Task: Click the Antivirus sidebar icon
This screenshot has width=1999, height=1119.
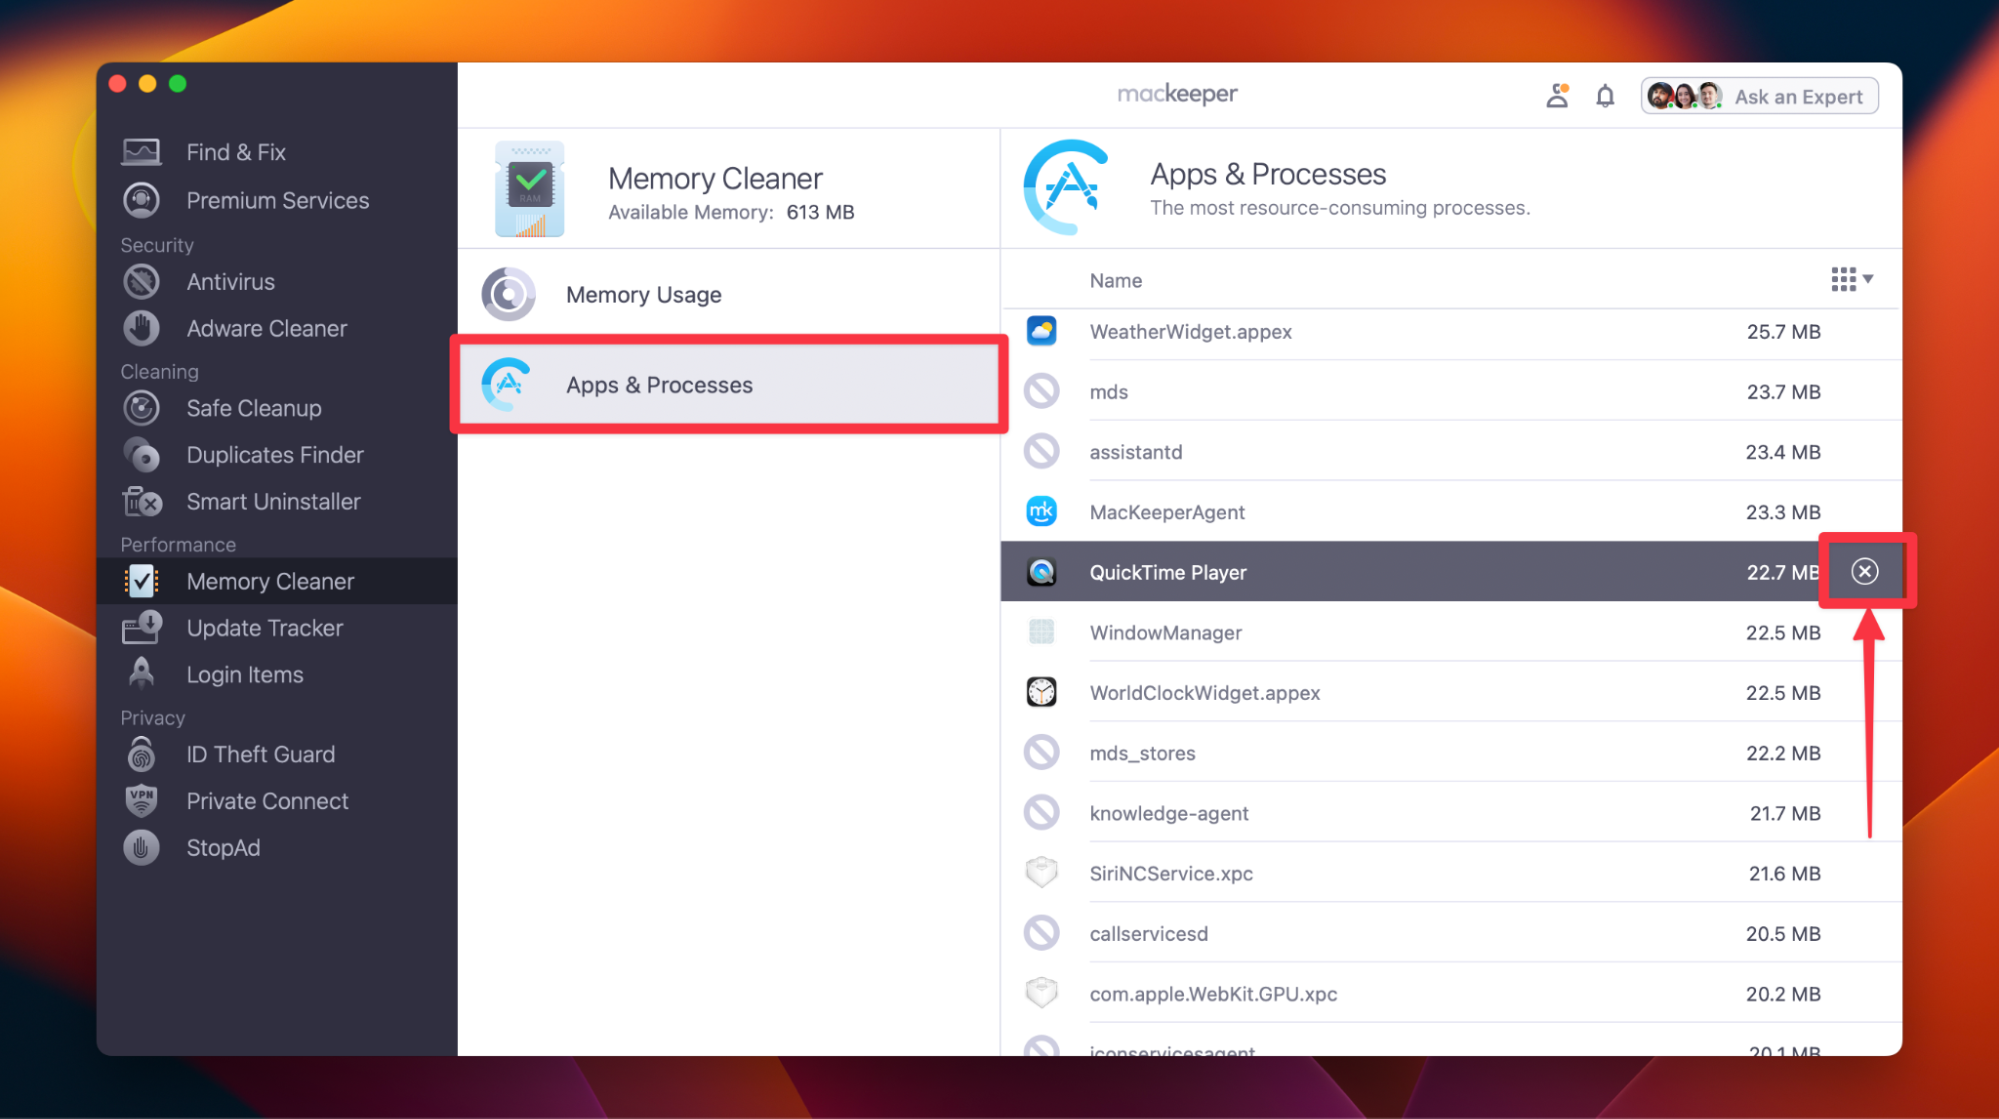Action: click(x=141, y=282)
